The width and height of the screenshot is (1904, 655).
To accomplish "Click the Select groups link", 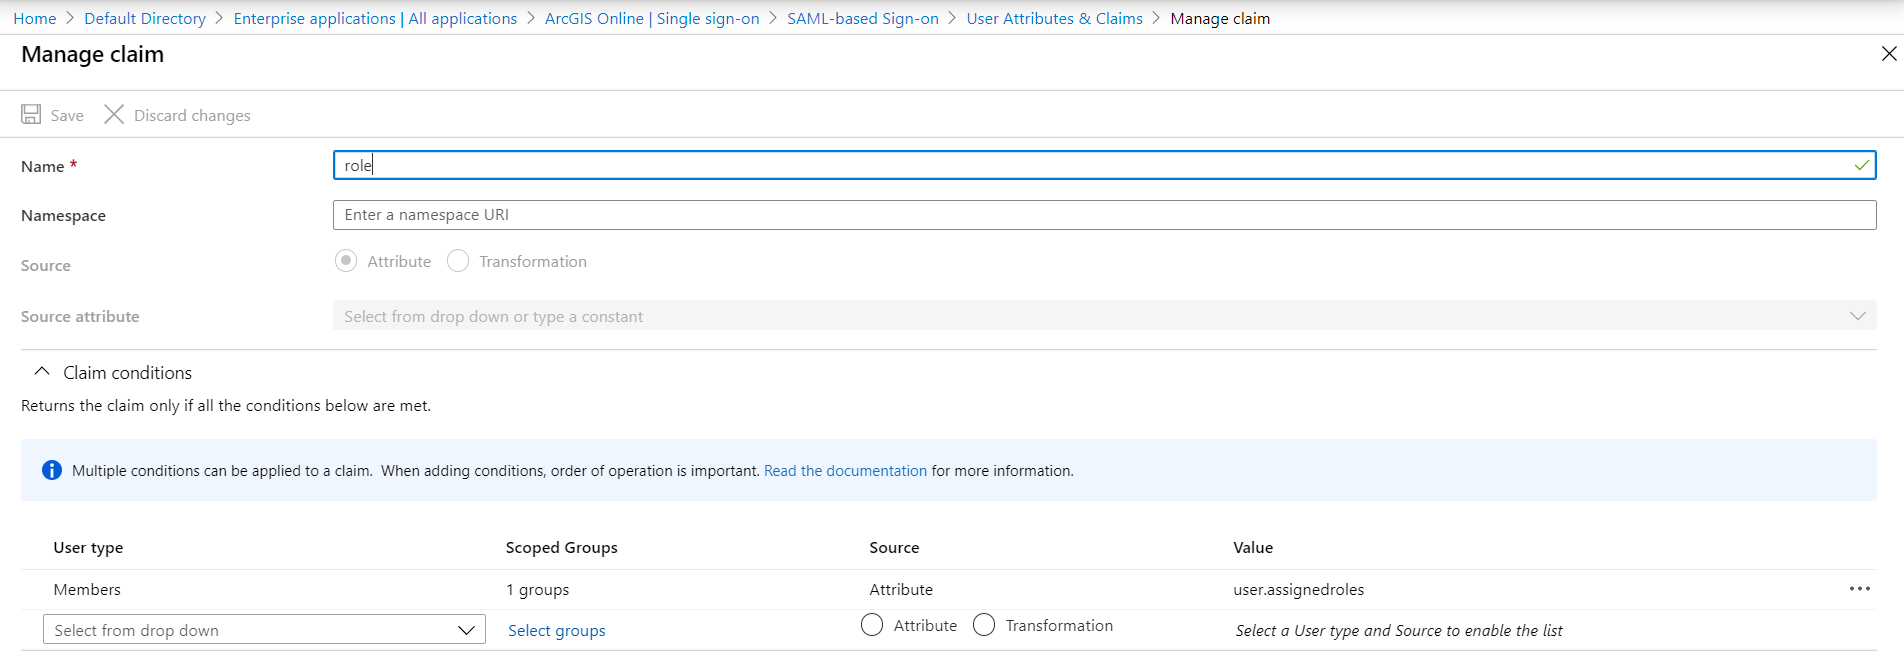I will (557, 631).
